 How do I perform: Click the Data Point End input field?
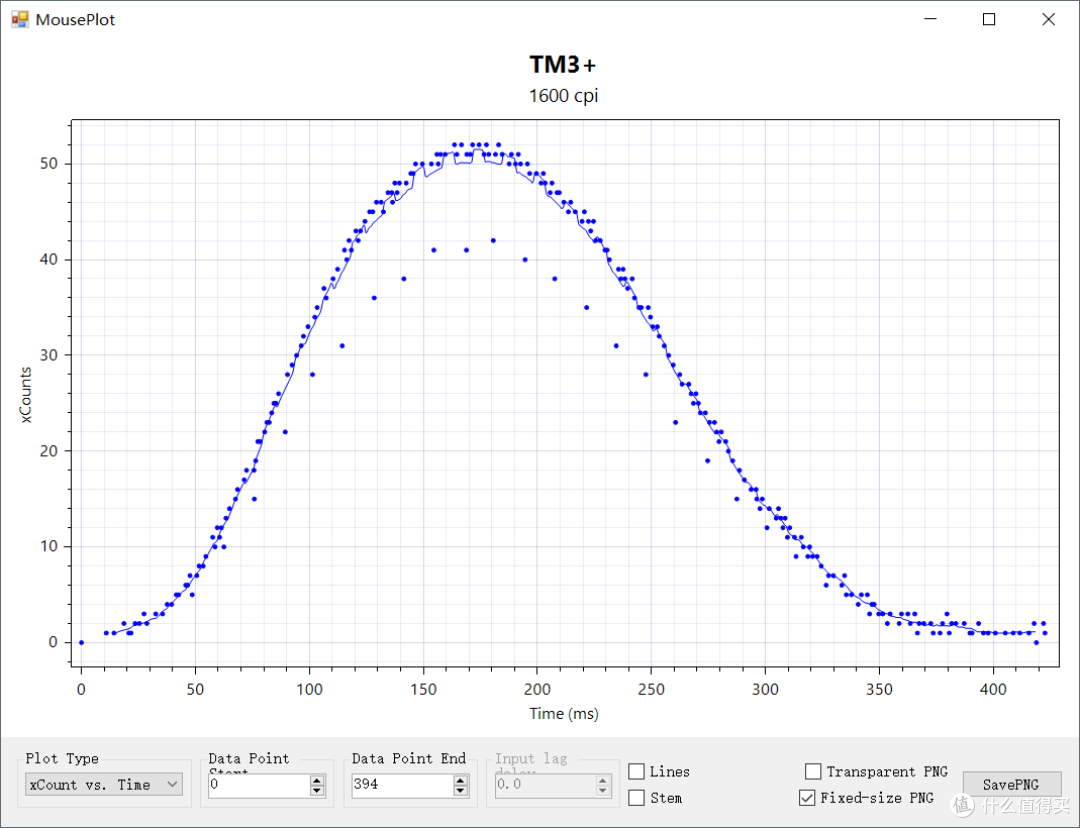(x=402, y=785)
